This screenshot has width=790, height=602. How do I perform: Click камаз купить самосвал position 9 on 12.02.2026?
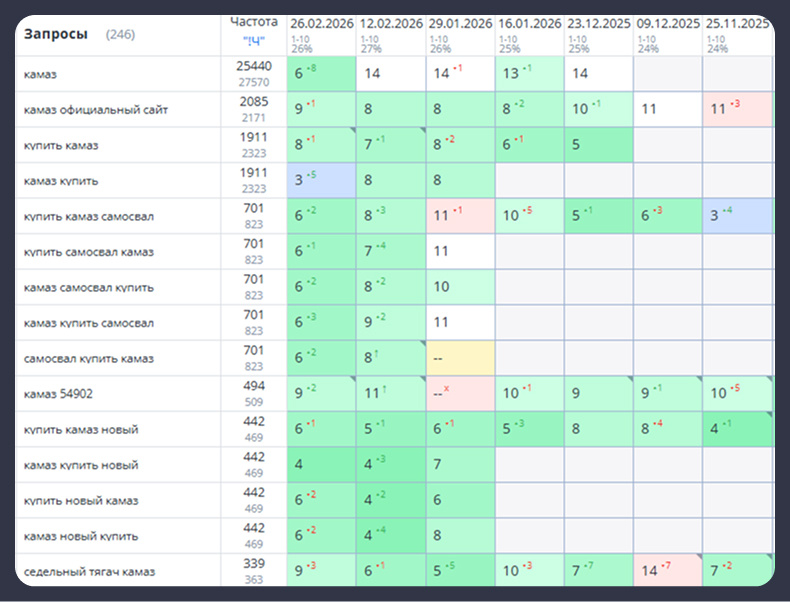(391, 322)
